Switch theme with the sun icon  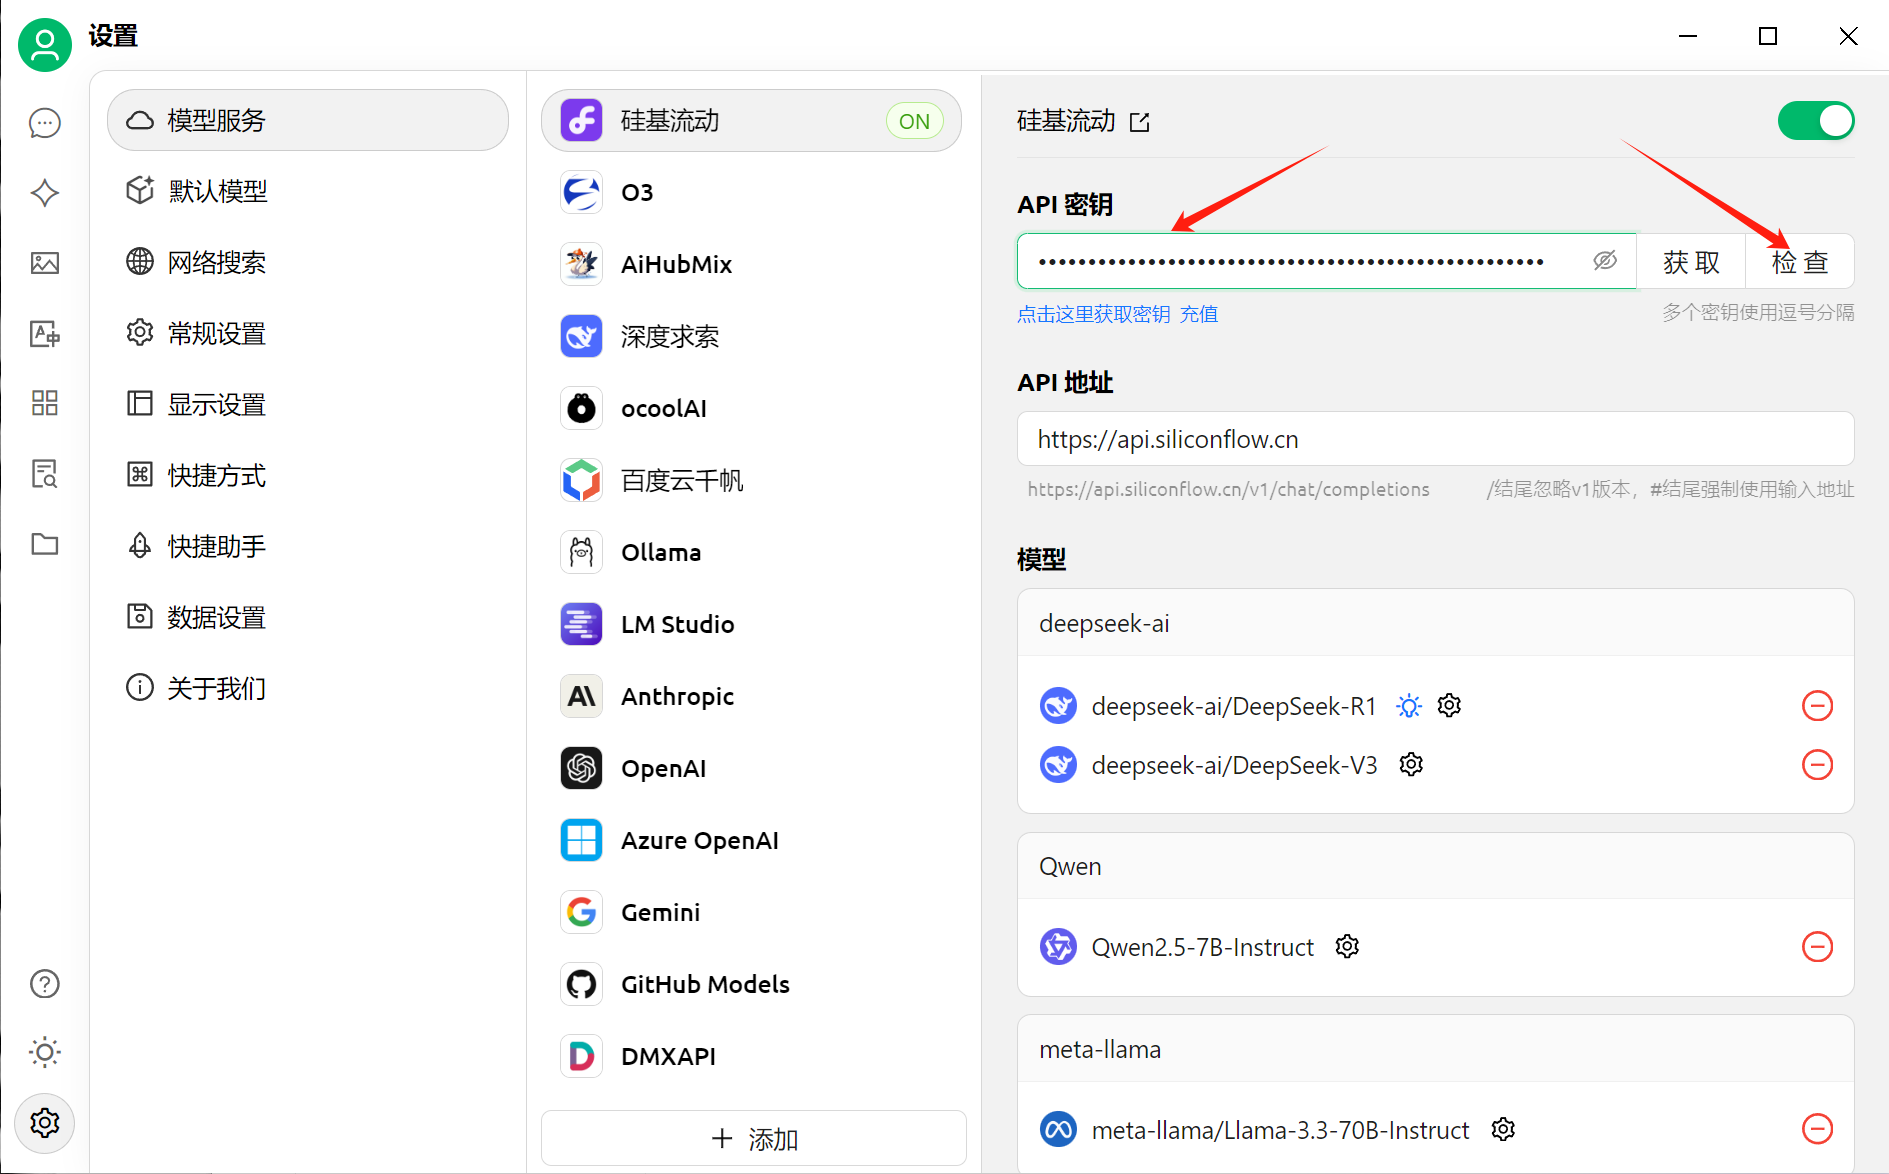45,1052
